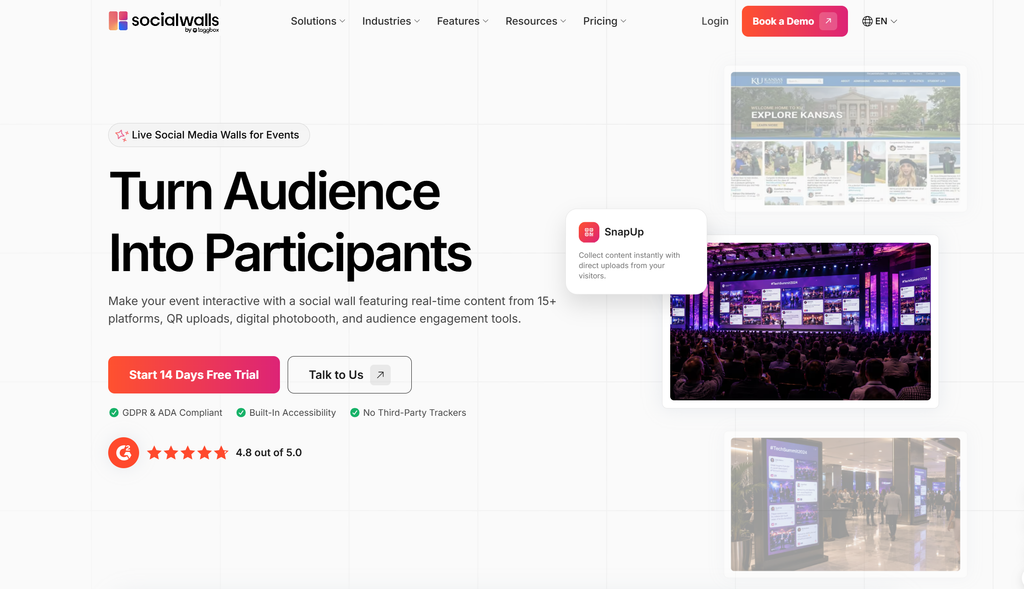Click the globe language icon
Screen dimensions: 1024x589
coord(867,21)
